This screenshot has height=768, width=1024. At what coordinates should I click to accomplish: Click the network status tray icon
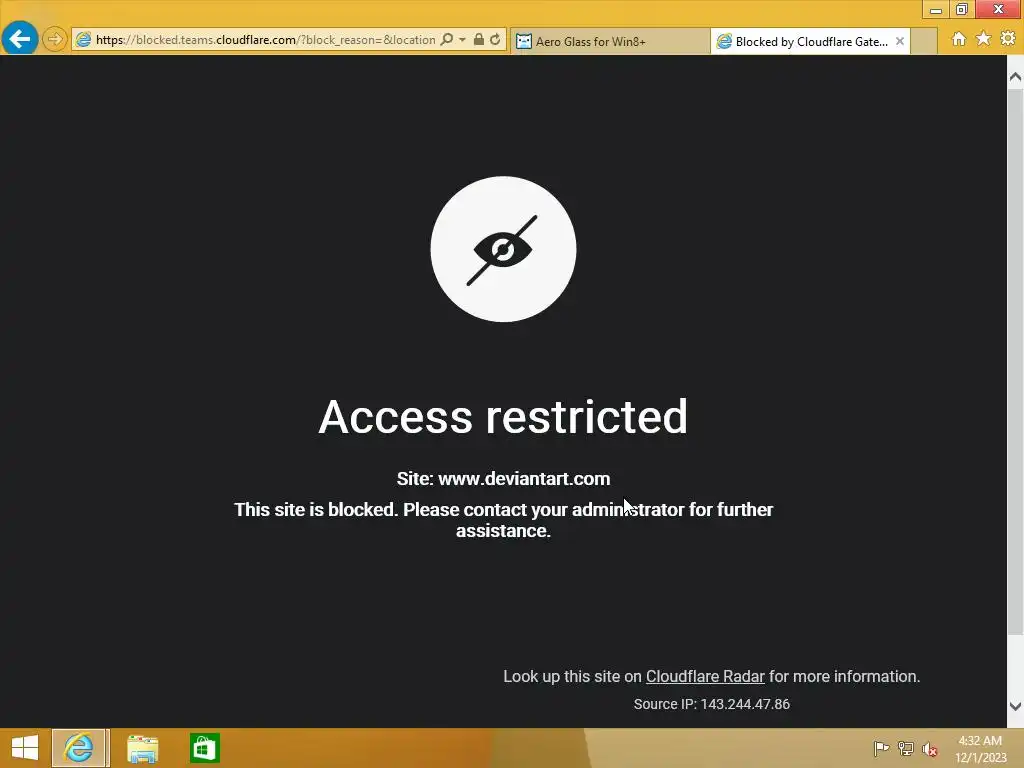pyautogui.click(x=905, y=748)
